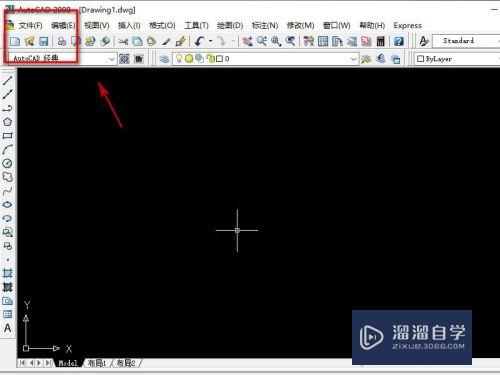Viewport: 500px width, 375px height.
Task: Open the Express menu
Action: point(407,25)
